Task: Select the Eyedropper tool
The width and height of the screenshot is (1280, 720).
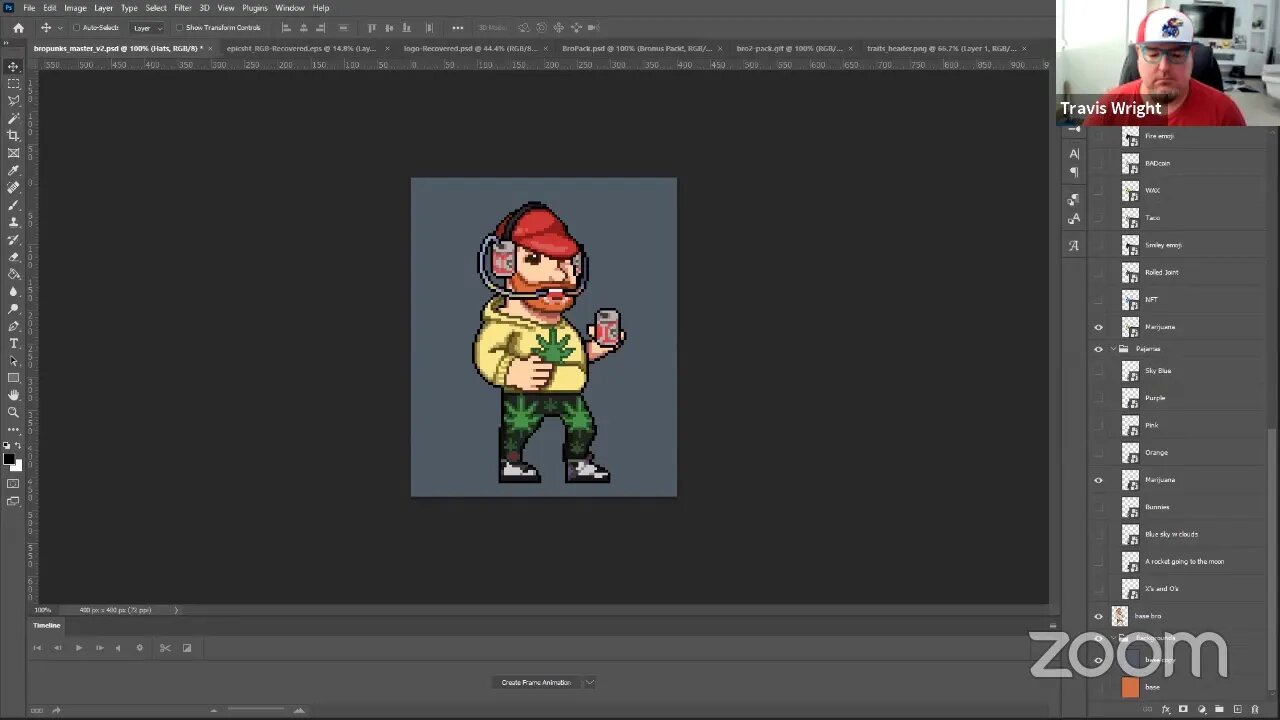Action: coord(13,170)
